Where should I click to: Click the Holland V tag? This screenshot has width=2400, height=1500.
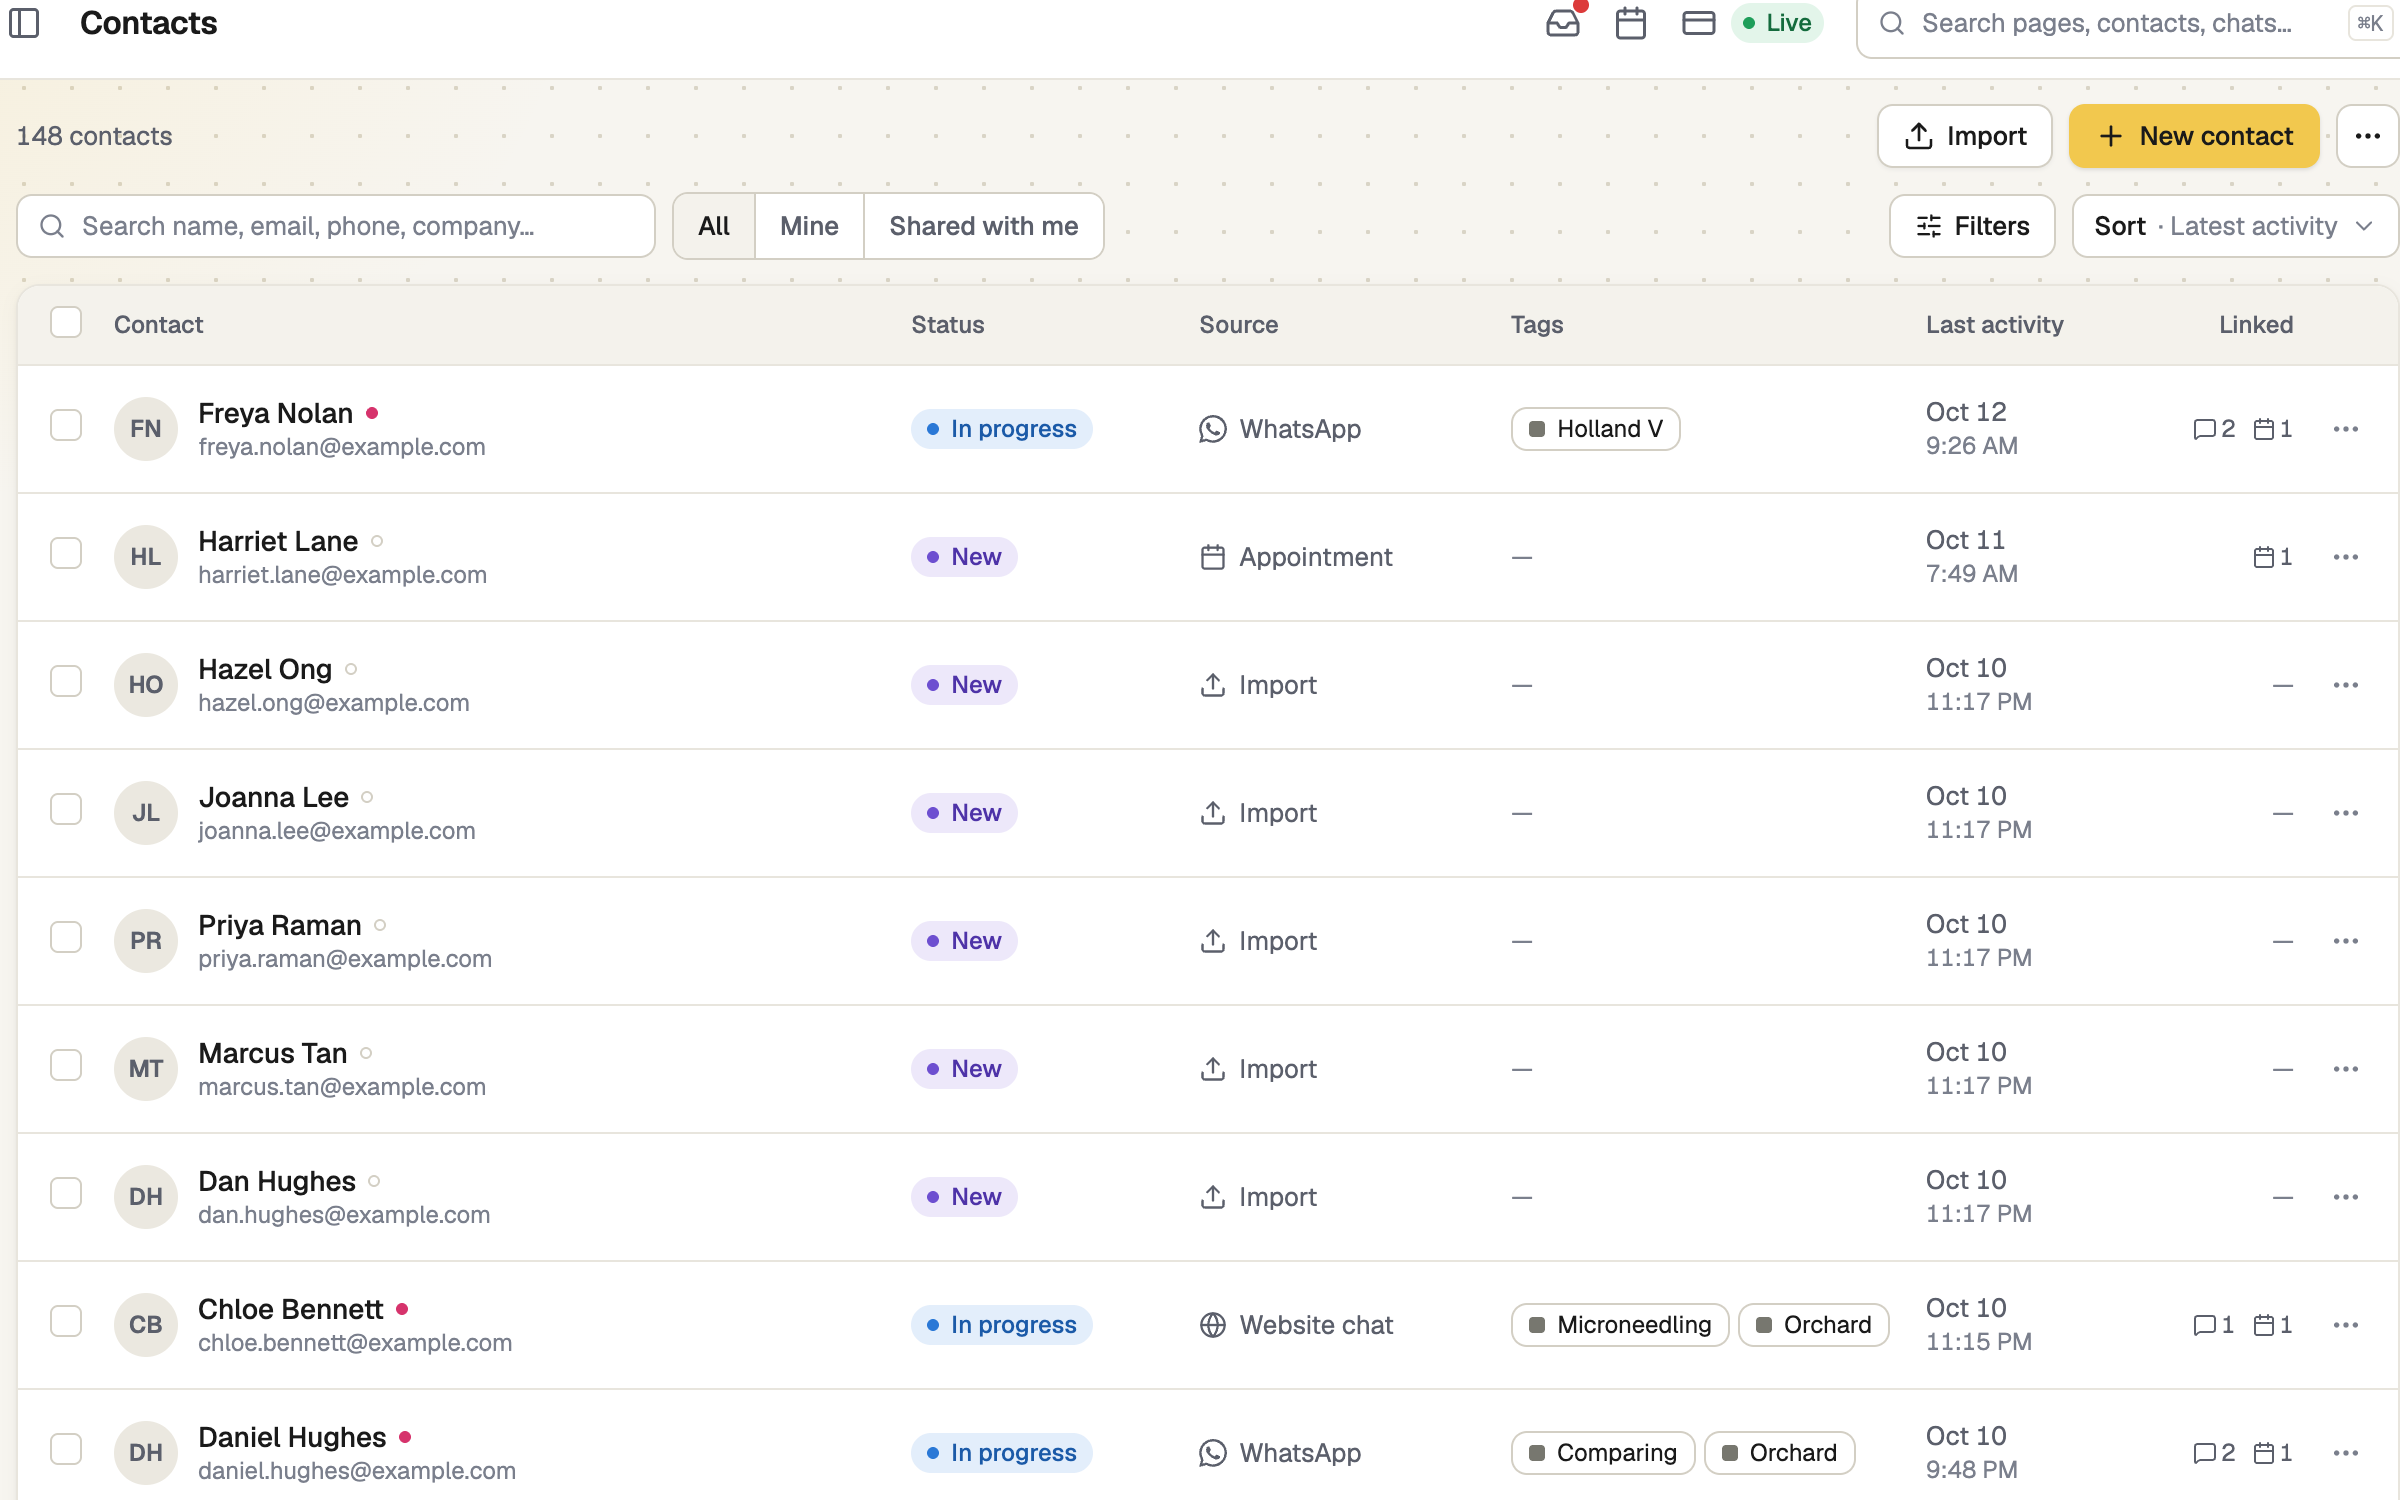pyautogui.click(x=1595, y=429)
